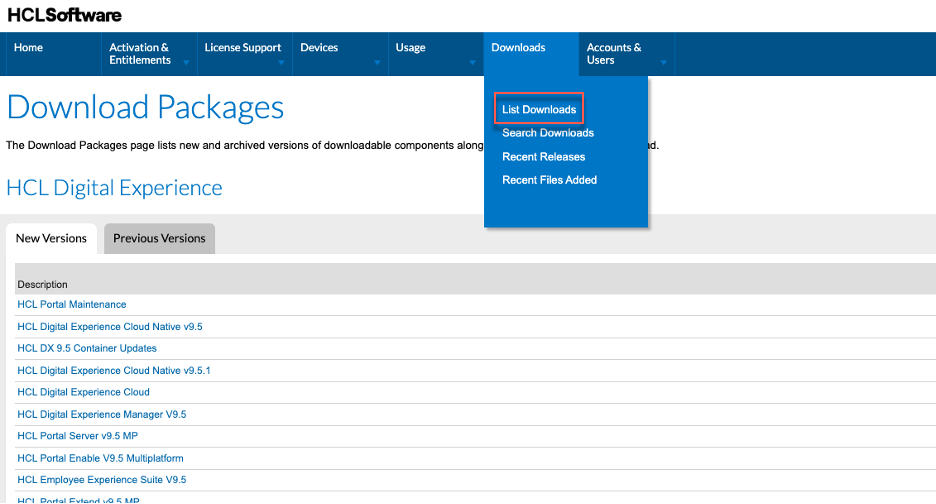This screenshot has width=936, height=504.
Task: Open Accounts & Users menu
Action: (x=614, y=54)
